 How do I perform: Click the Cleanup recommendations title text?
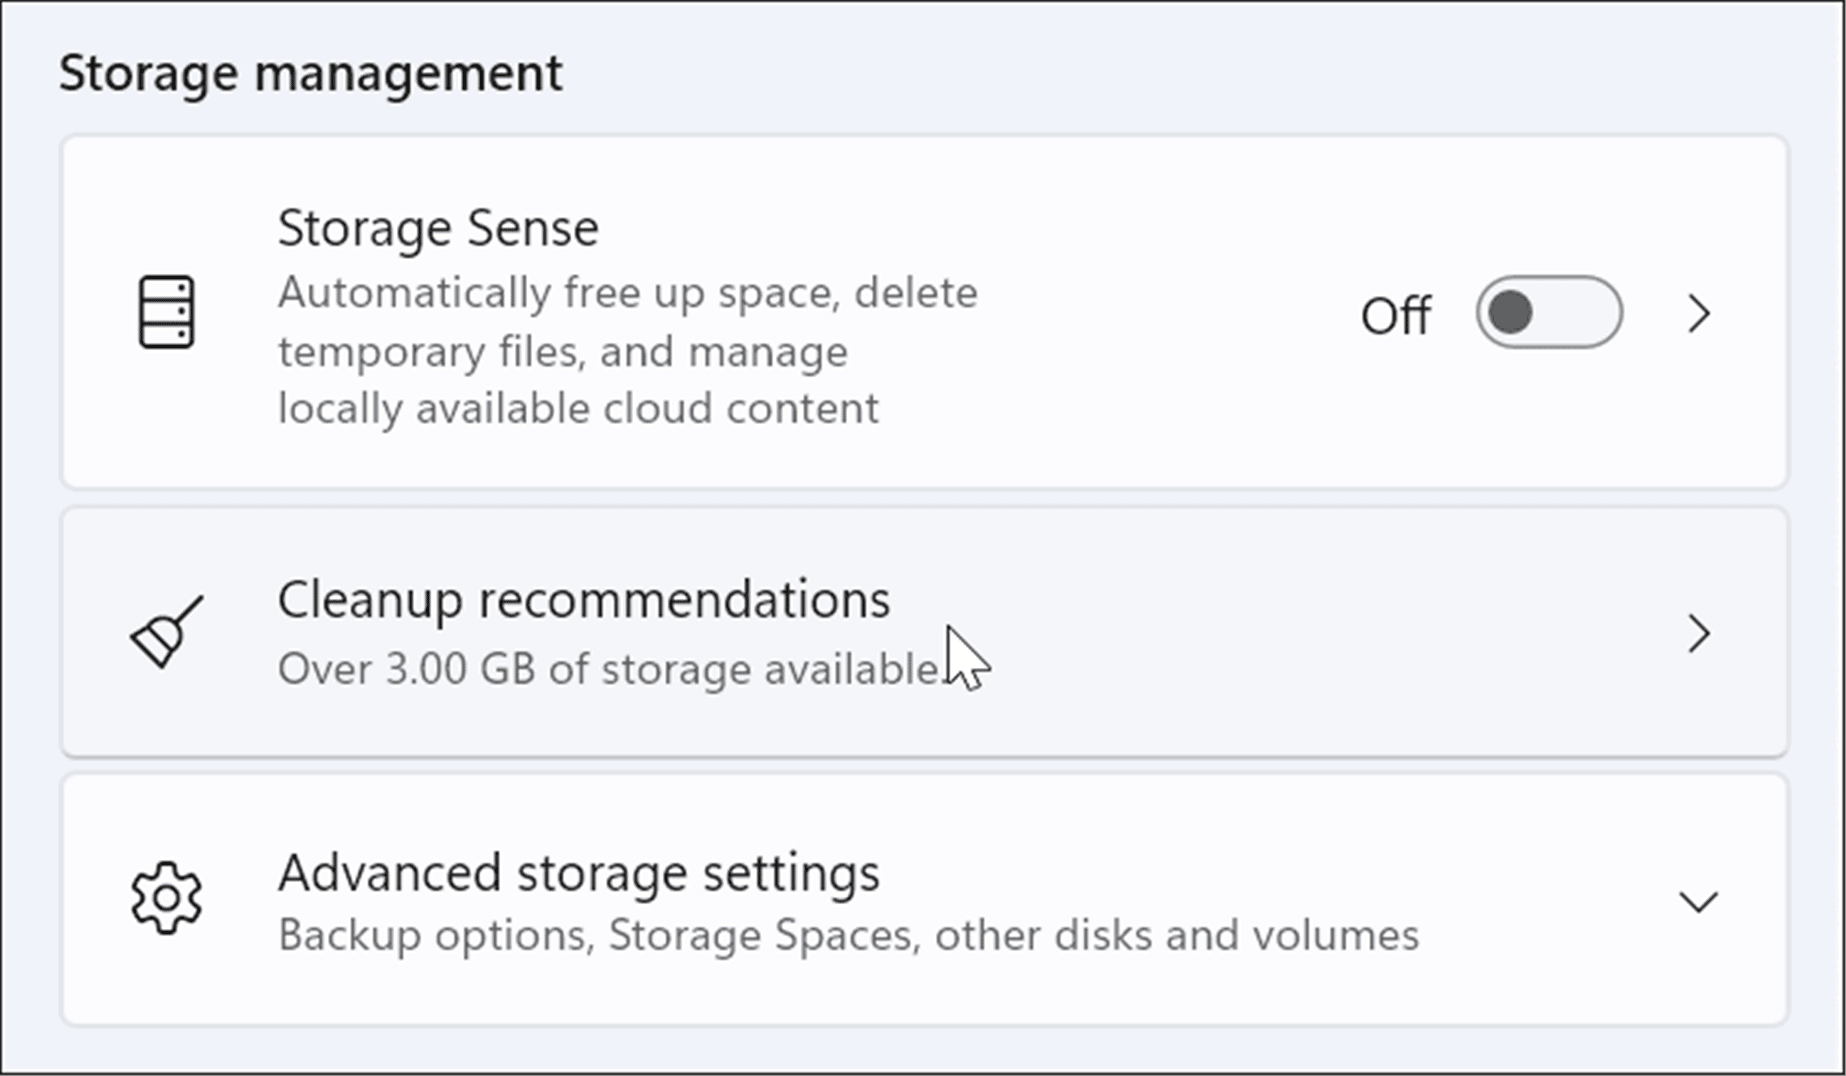(584, 600)
